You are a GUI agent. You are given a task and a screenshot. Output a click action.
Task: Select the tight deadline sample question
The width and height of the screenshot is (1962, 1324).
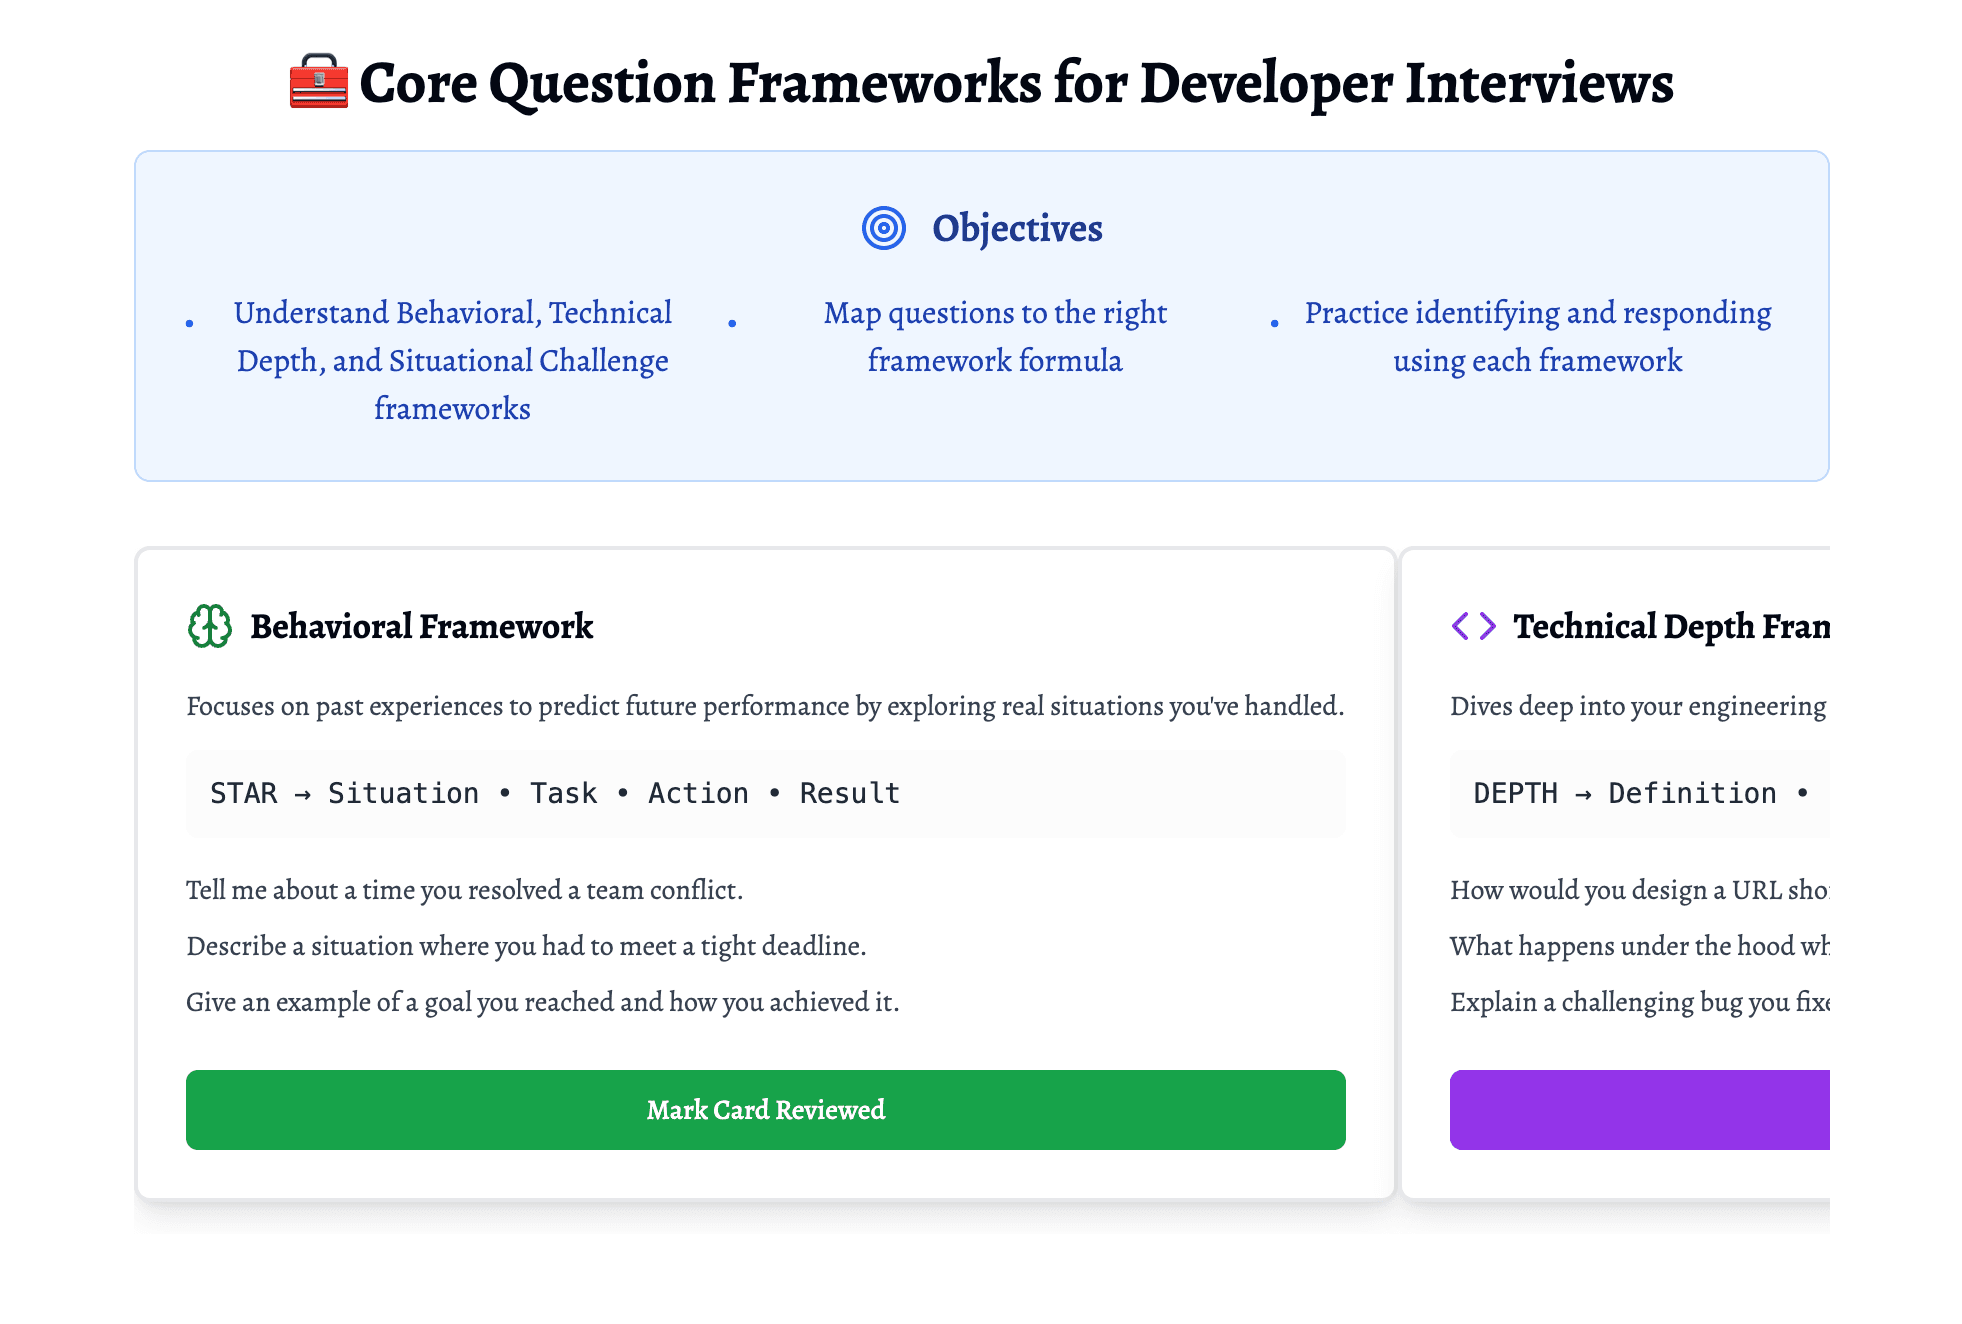point(528,945)
